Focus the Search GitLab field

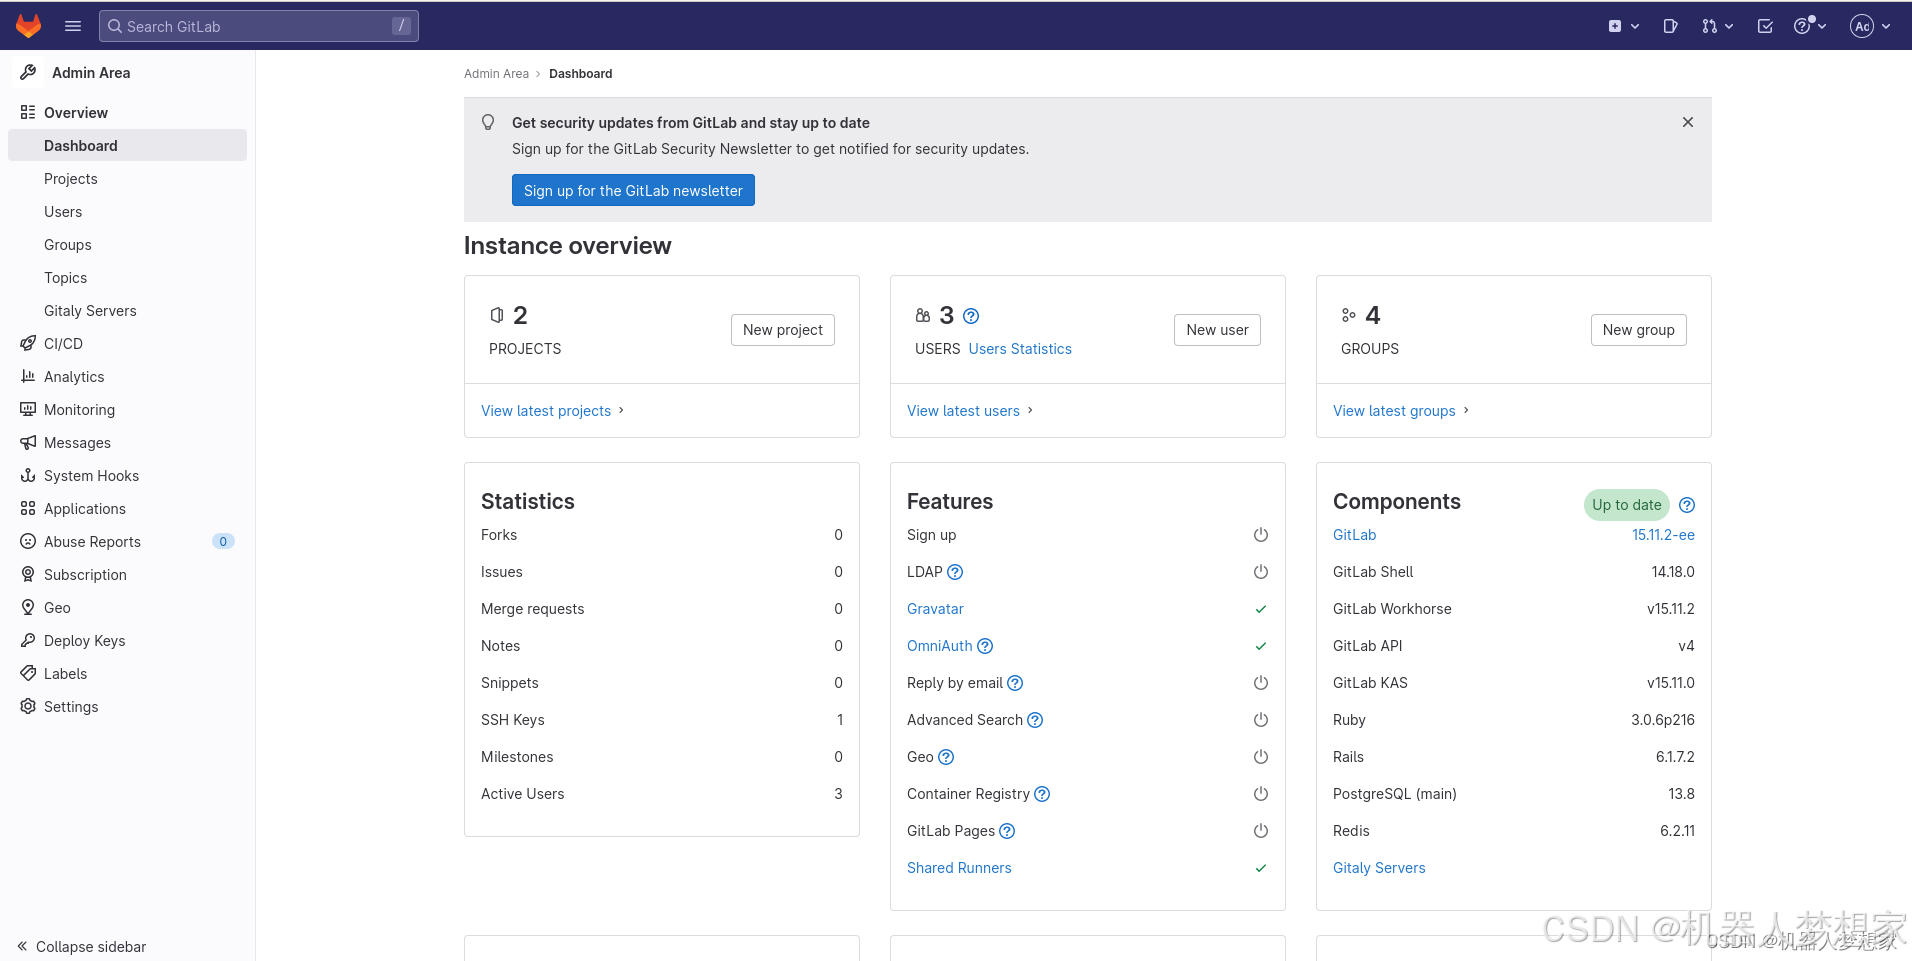[x=259, y=26]
